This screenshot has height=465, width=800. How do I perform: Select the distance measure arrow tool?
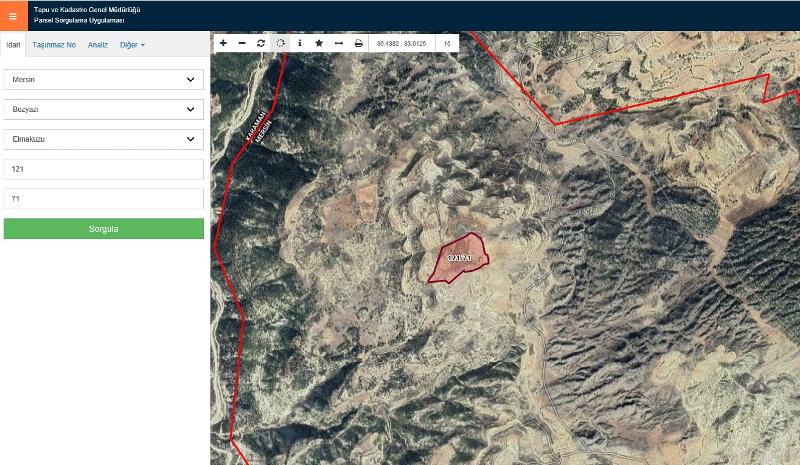point(339,44)
